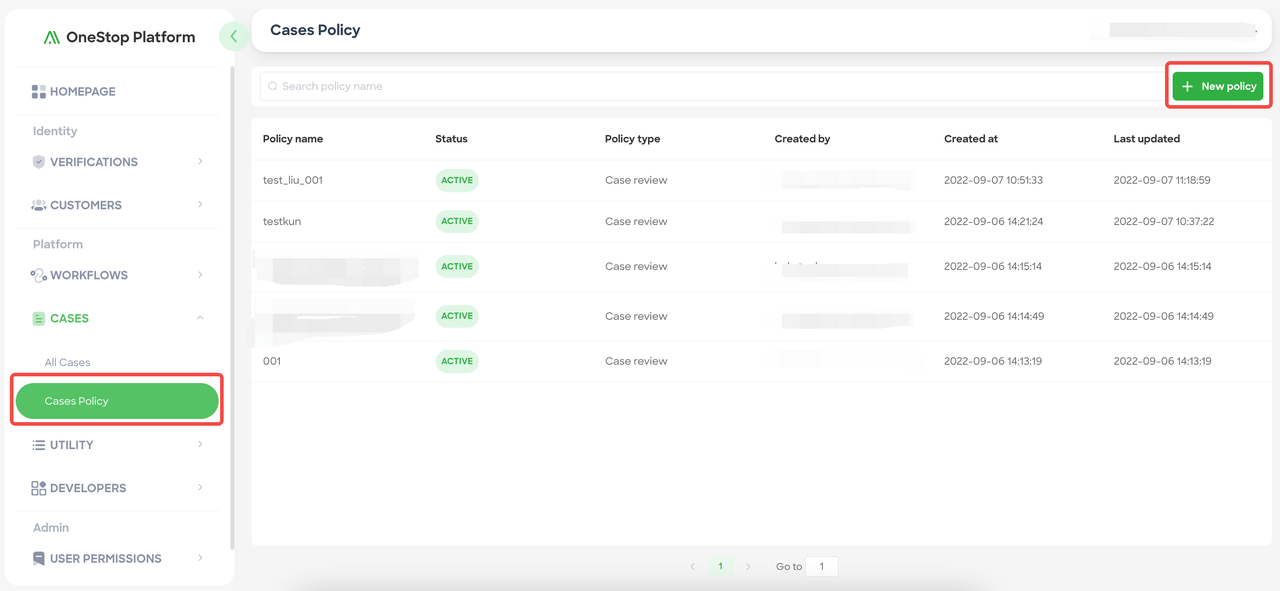1280x591 pixels.
Task: Expand the Developers menu chevron
Action: point(200,487)
